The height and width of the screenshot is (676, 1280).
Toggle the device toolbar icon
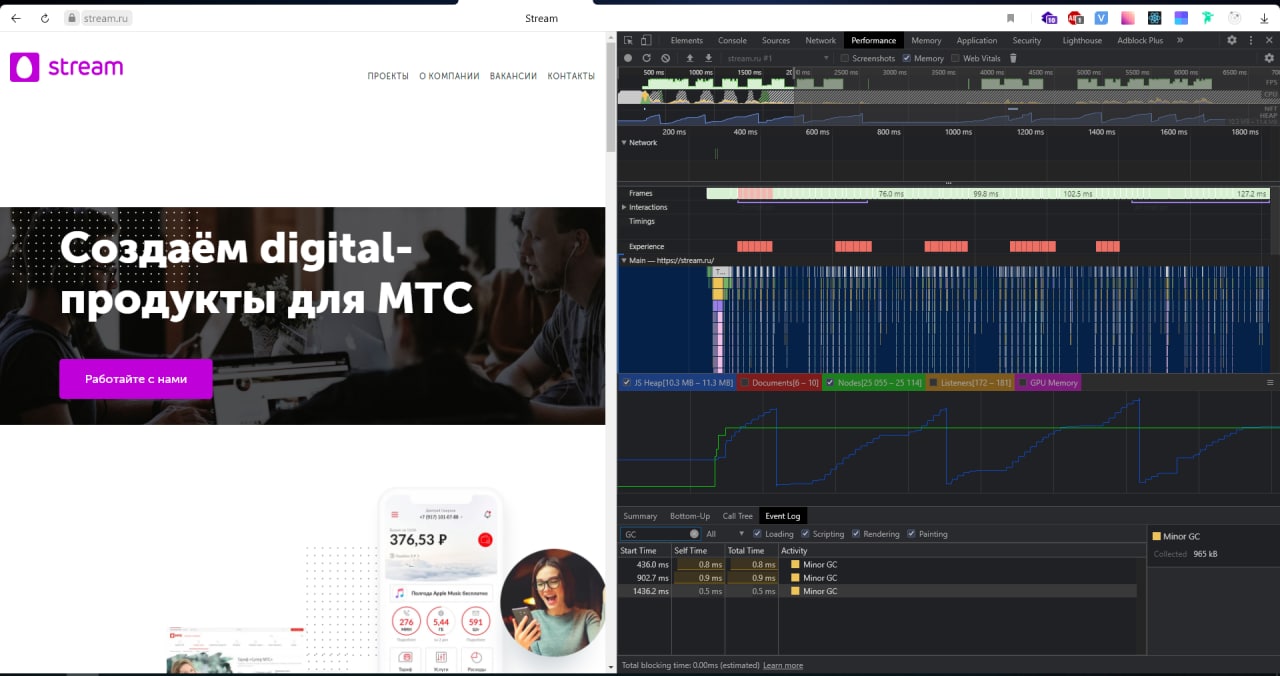[646, 40]
